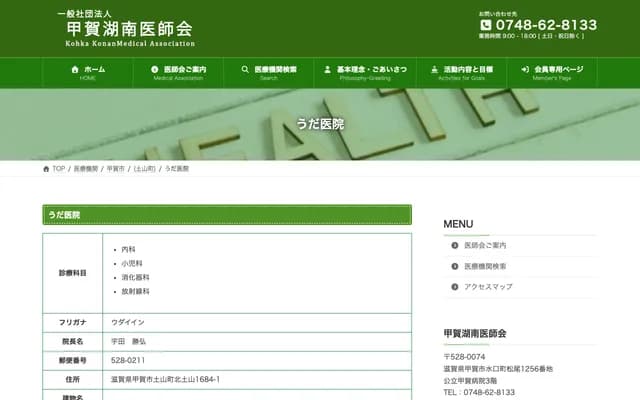The image size is (640, 400).
Task: Click the postal code 528-0211
Action: coord(128,360)
